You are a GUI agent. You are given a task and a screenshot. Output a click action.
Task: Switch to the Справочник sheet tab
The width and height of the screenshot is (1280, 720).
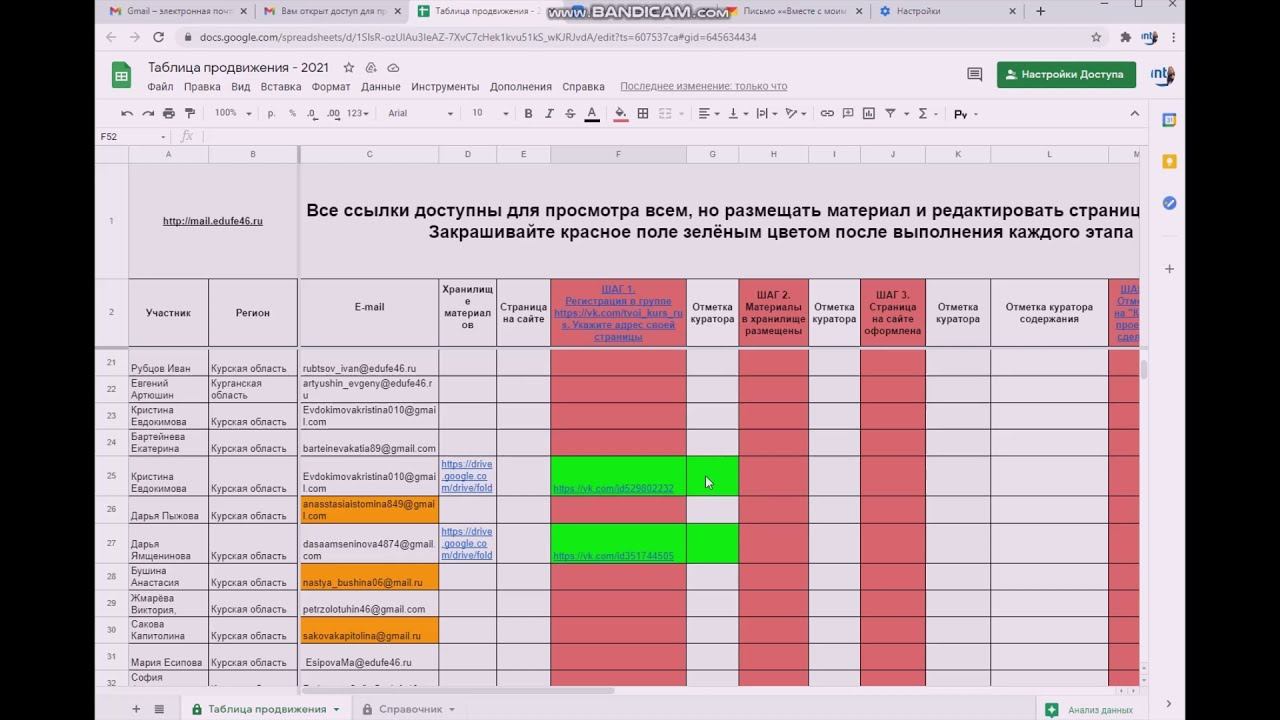[x=411, y=709]
